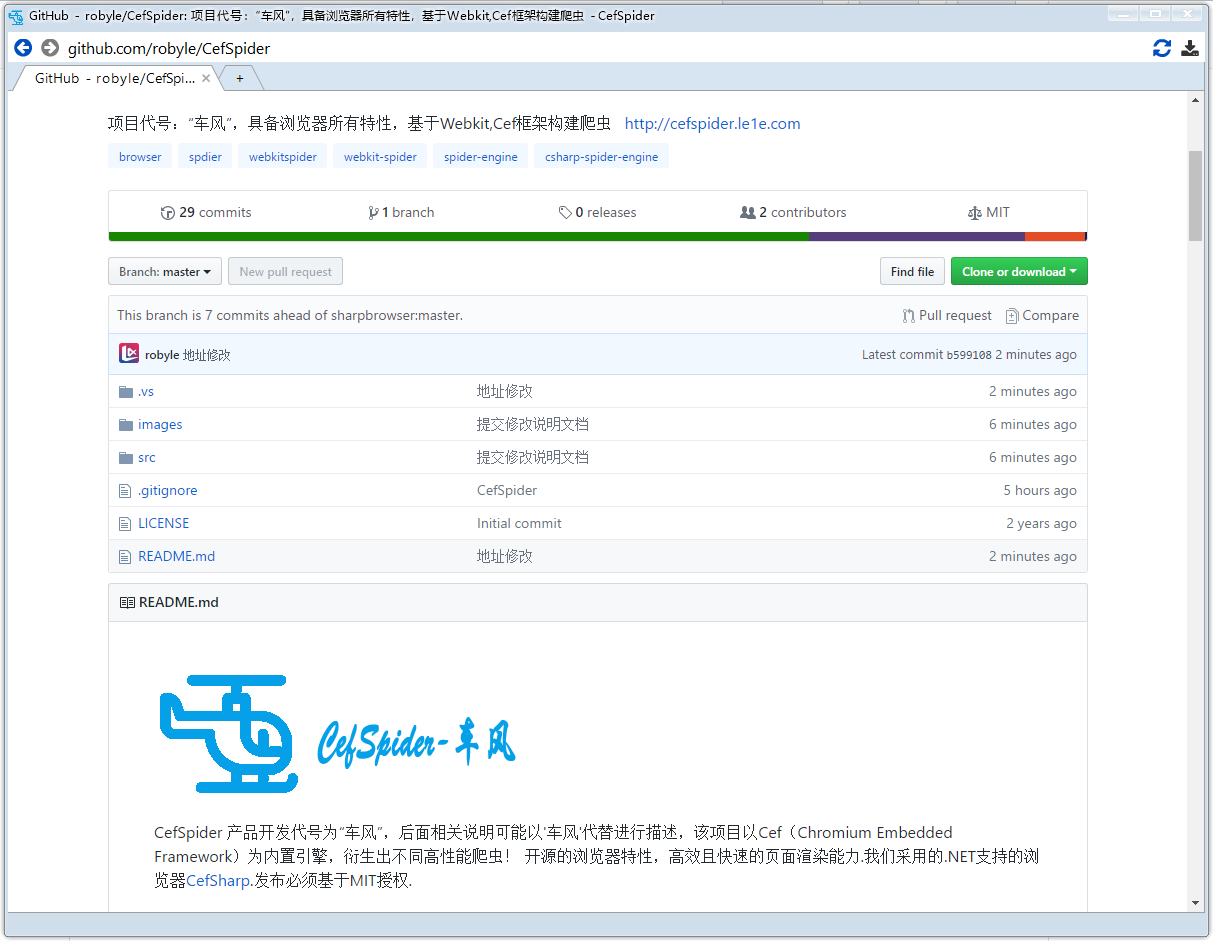Open latest commit message 地址修改
The height and width of the screenshot is (941, 1213).
pos(207,355)
